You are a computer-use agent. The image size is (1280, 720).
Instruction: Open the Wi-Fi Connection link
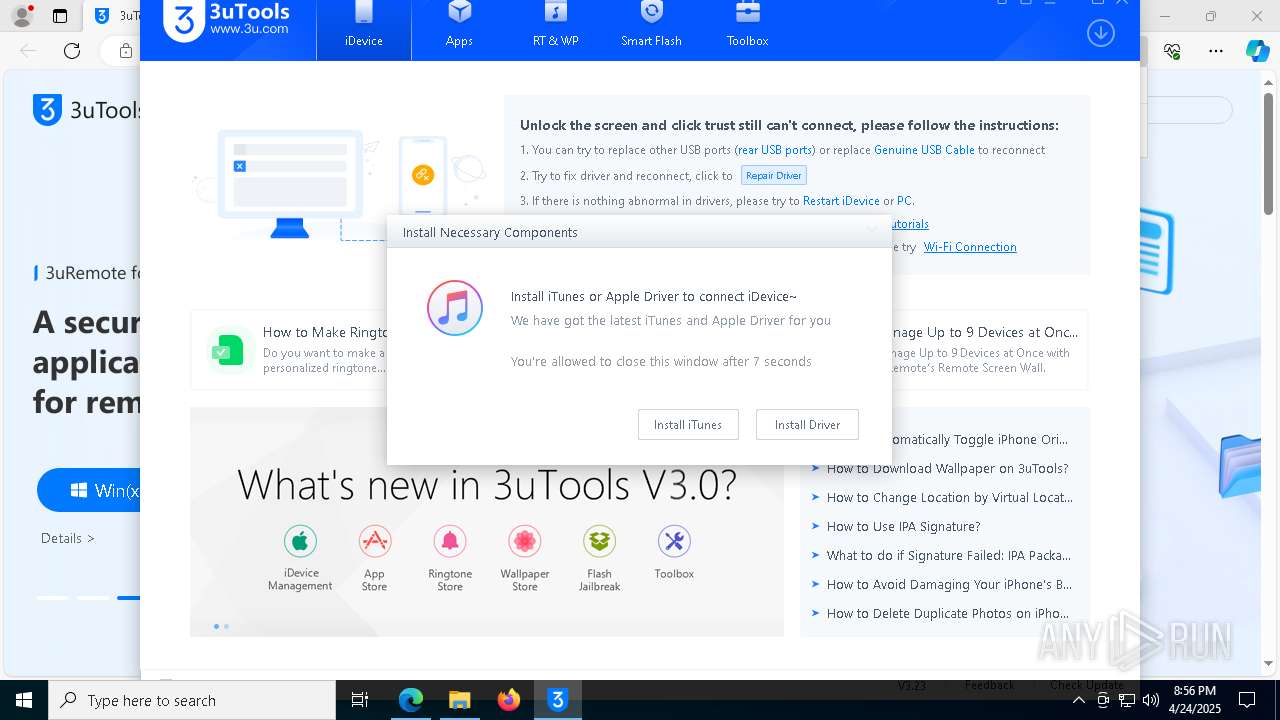(970, 247)
